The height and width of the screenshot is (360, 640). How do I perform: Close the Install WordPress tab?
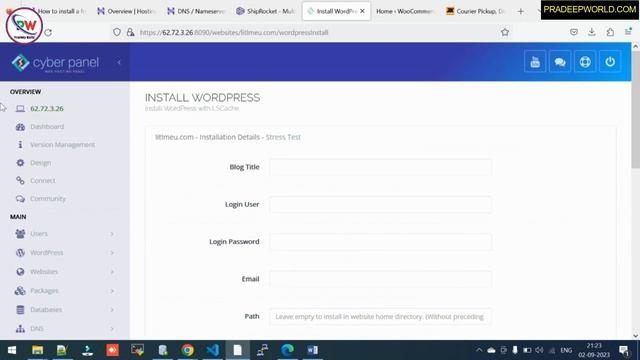point(362,11)
